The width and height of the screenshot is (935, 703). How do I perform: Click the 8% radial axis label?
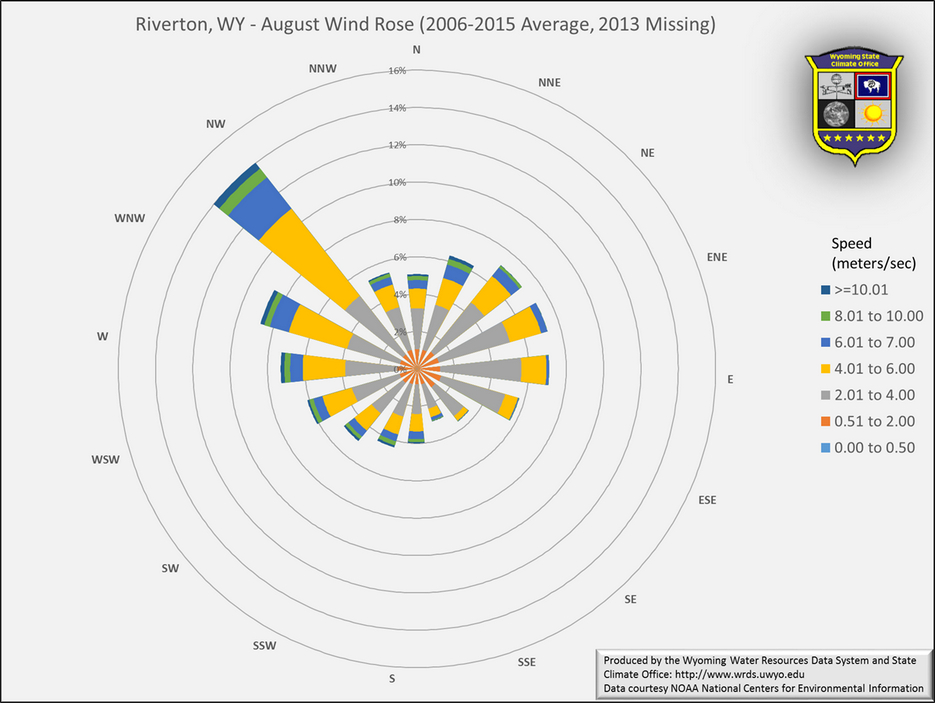(x=400, y=219)
